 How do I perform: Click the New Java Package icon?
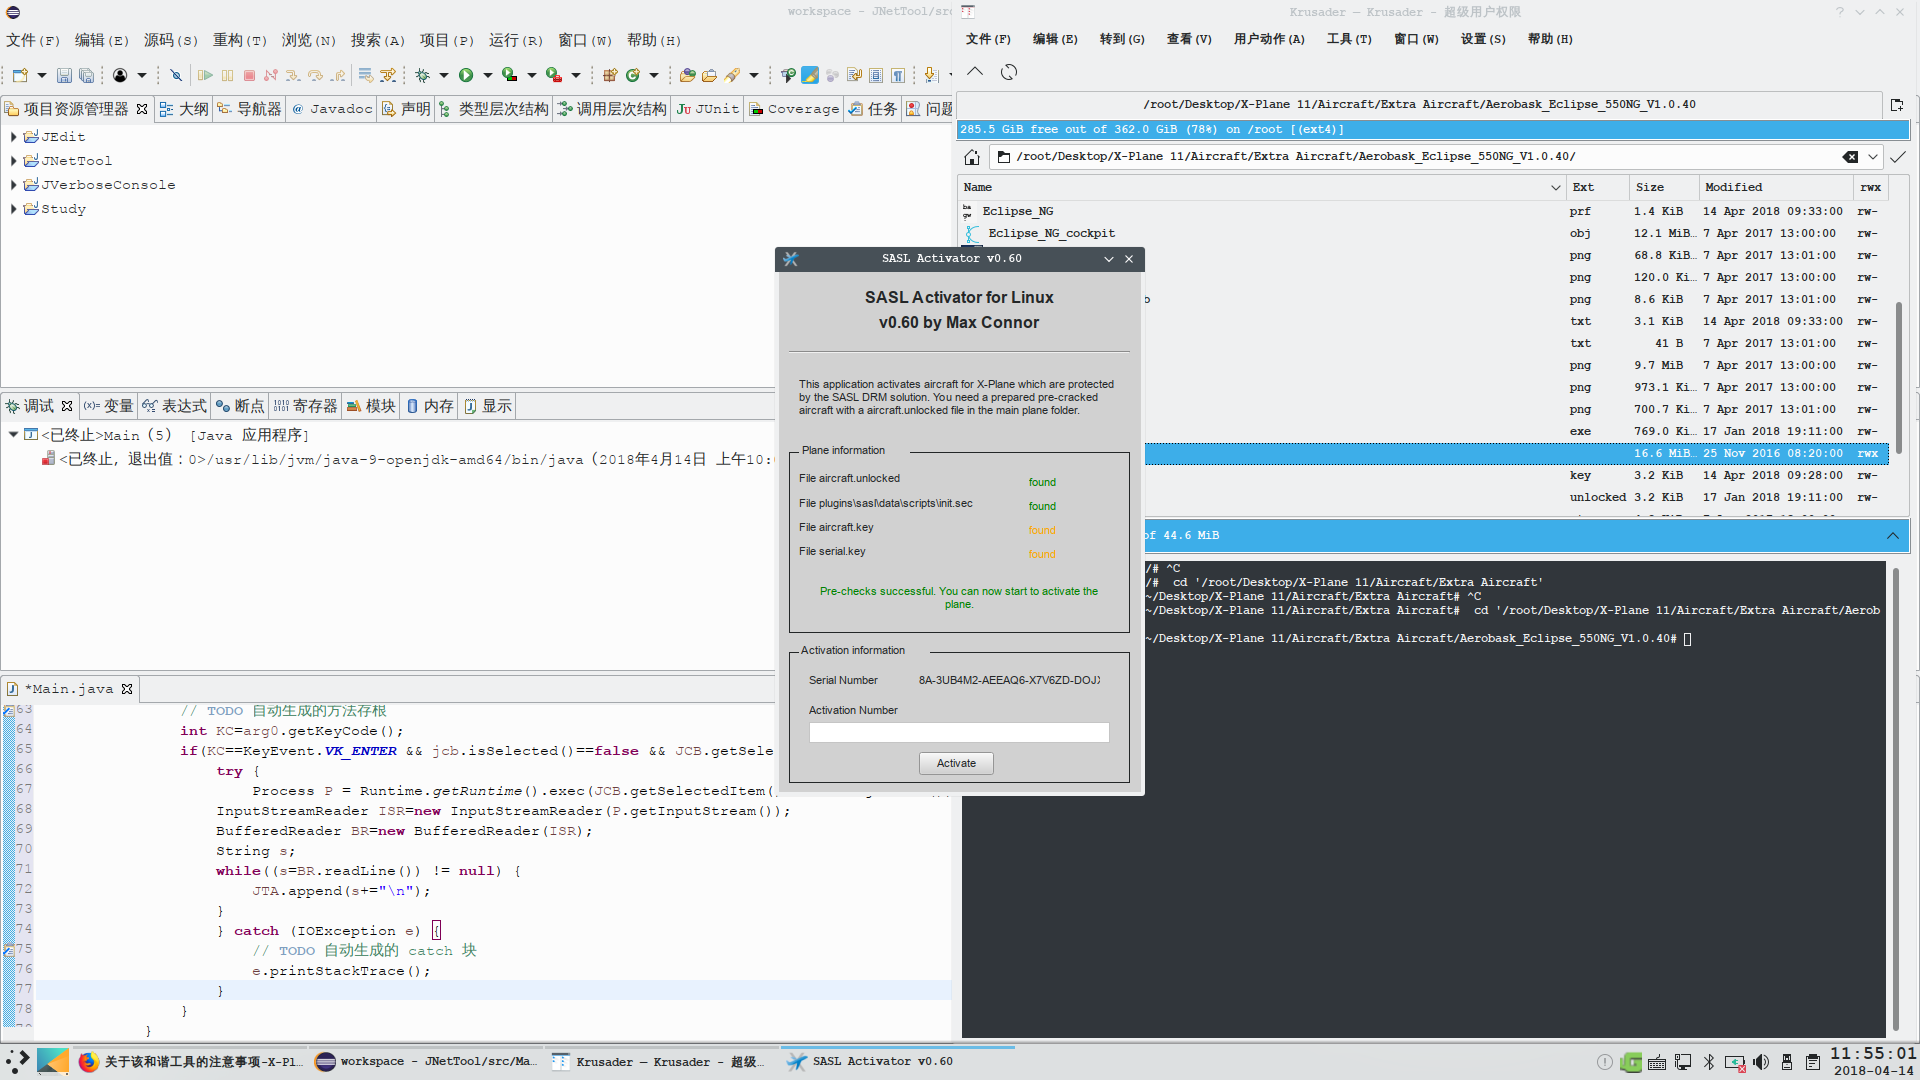coord(610,75)
